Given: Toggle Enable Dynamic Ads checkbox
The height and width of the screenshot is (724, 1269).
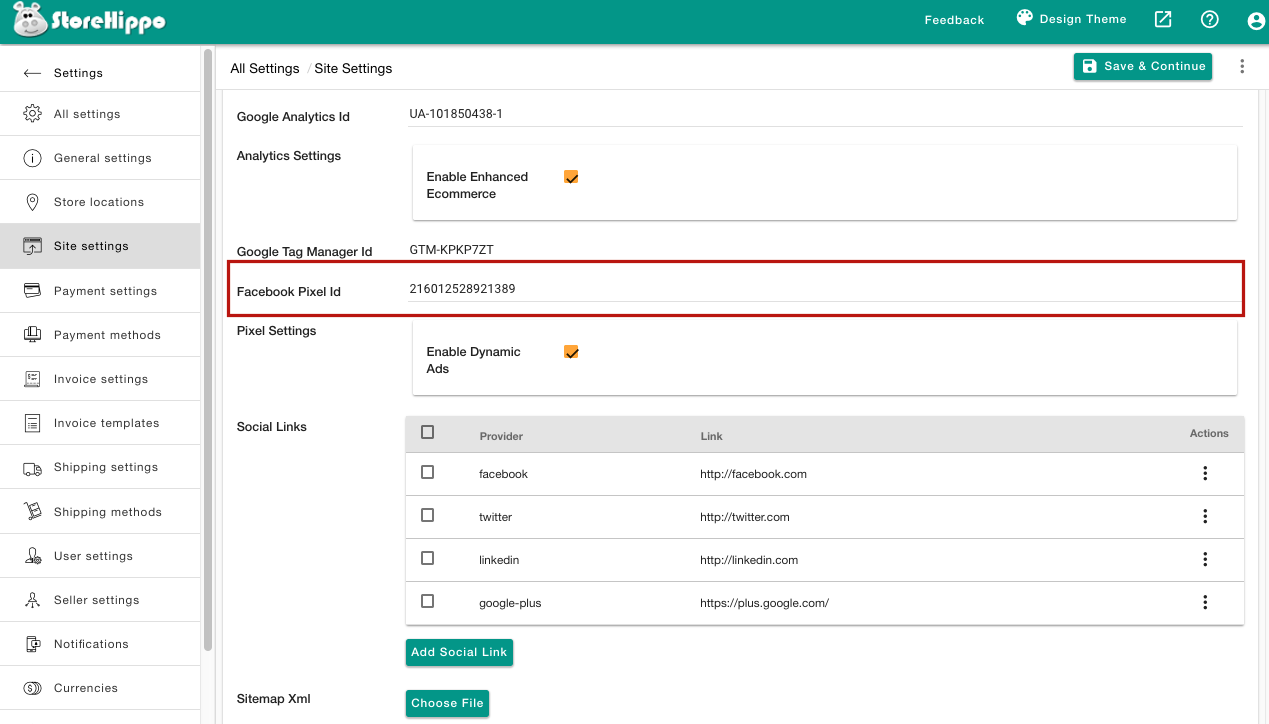Looking at the screenshot, I should 571,352.
